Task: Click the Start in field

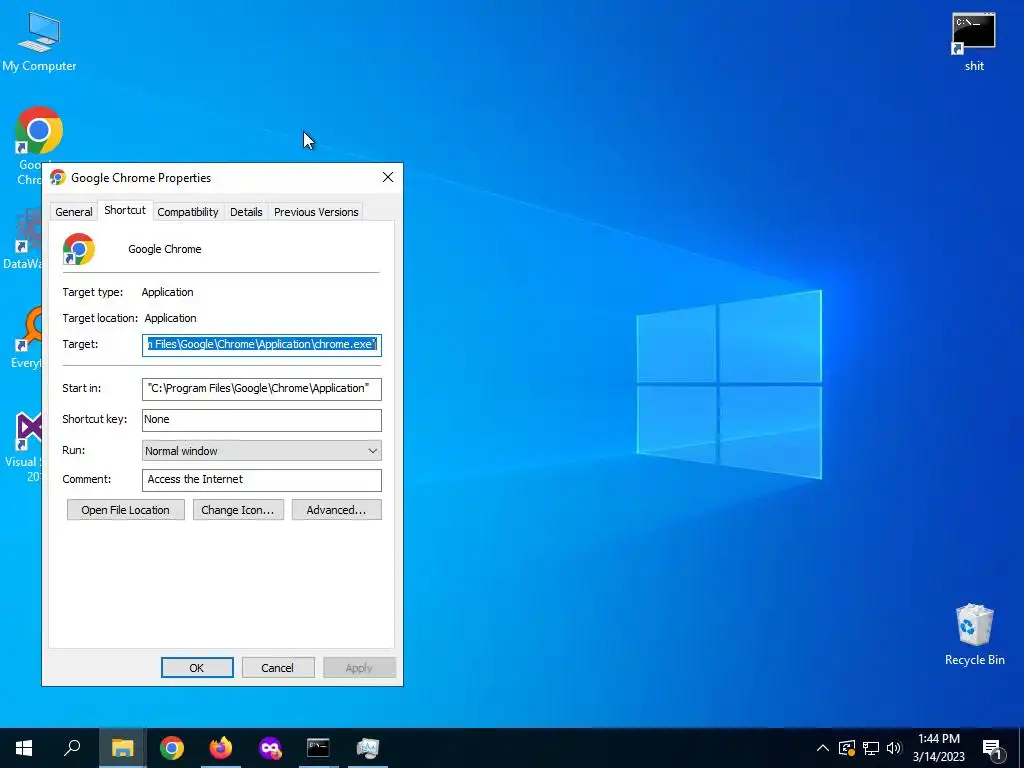Action: click(x=261, y=389)
